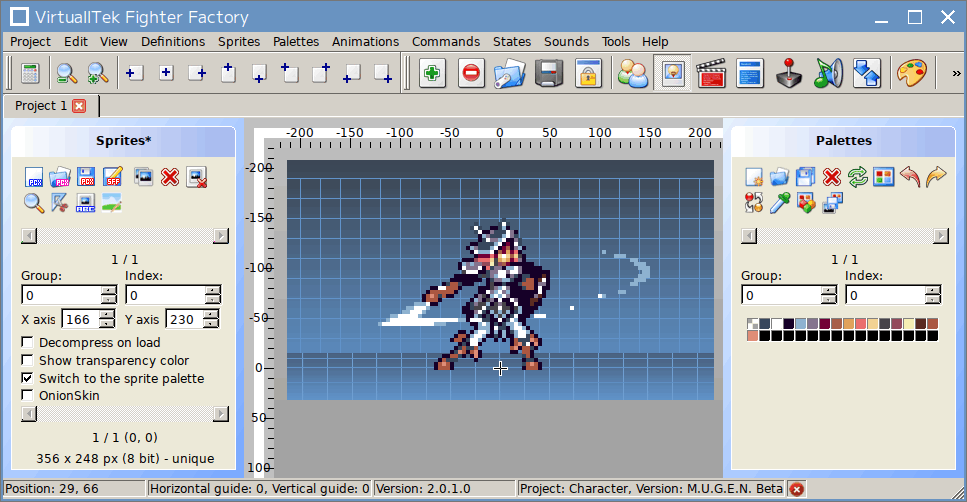
Task: Align axis to the sprite's bottom right corner
Action: (384, 73)
